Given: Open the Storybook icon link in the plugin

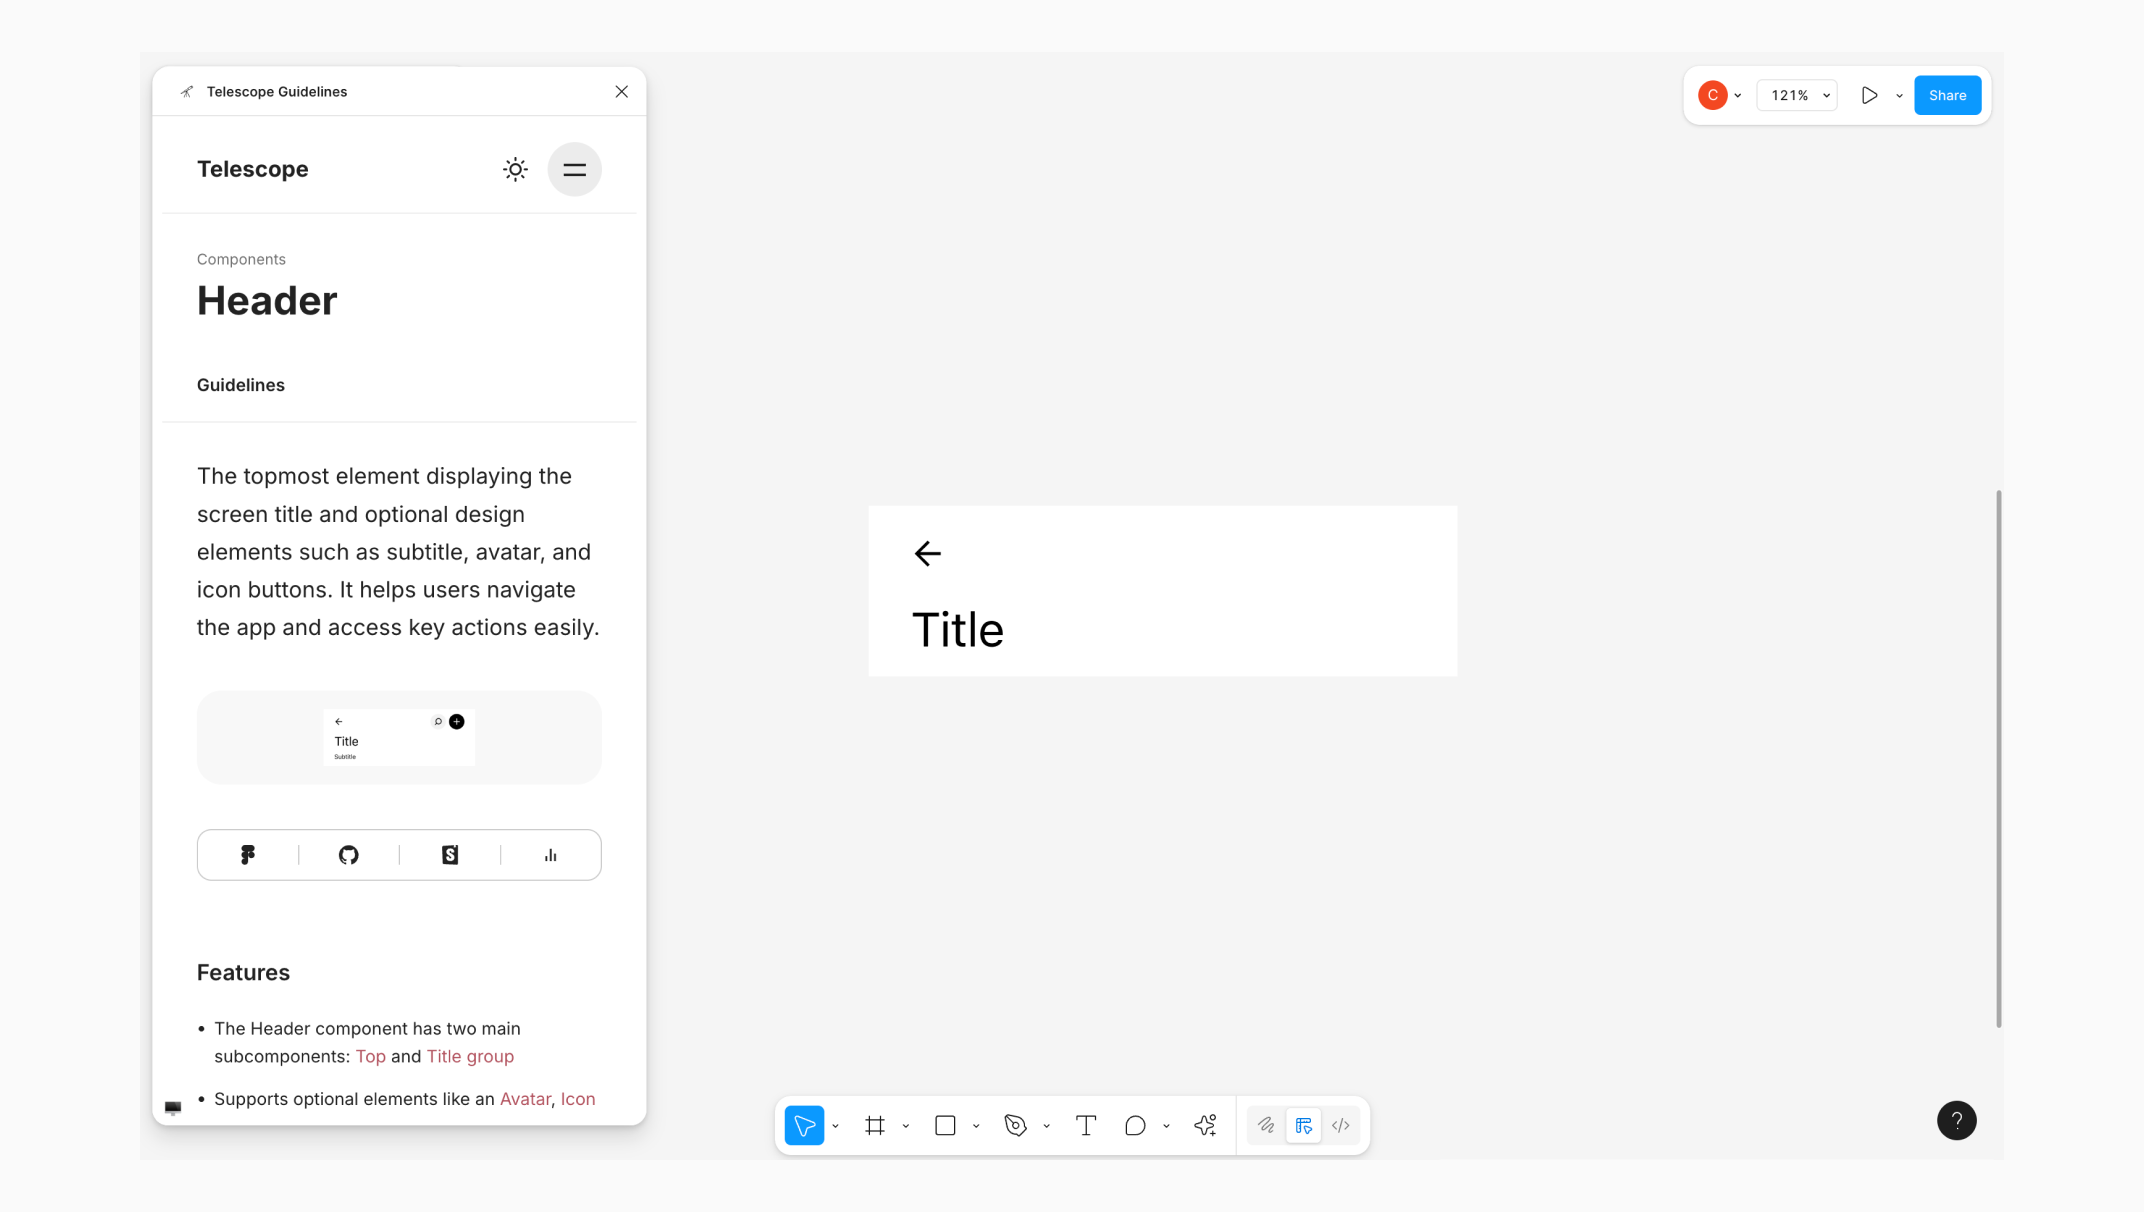Looking at the screenshot, I should click(x=450, y=855).
